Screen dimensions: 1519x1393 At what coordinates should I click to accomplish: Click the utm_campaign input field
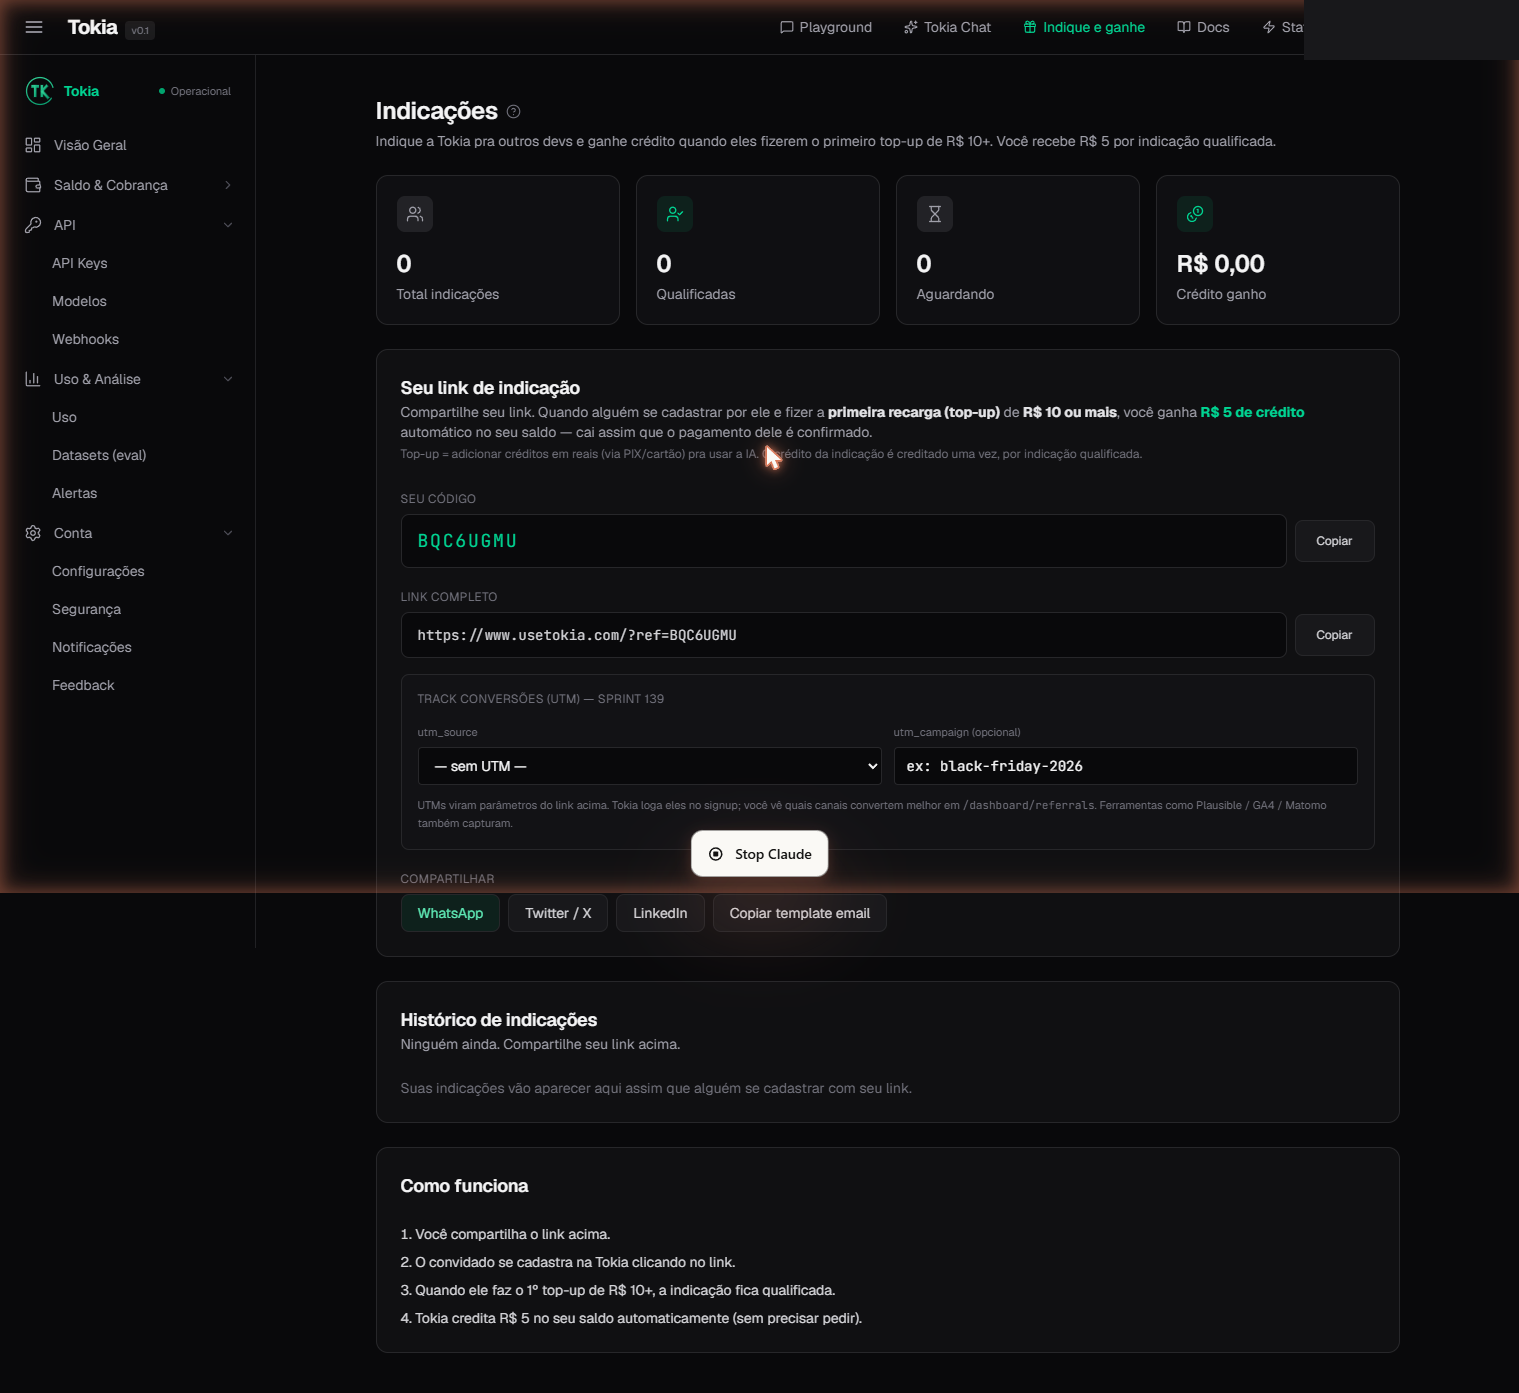(1125, 766)
